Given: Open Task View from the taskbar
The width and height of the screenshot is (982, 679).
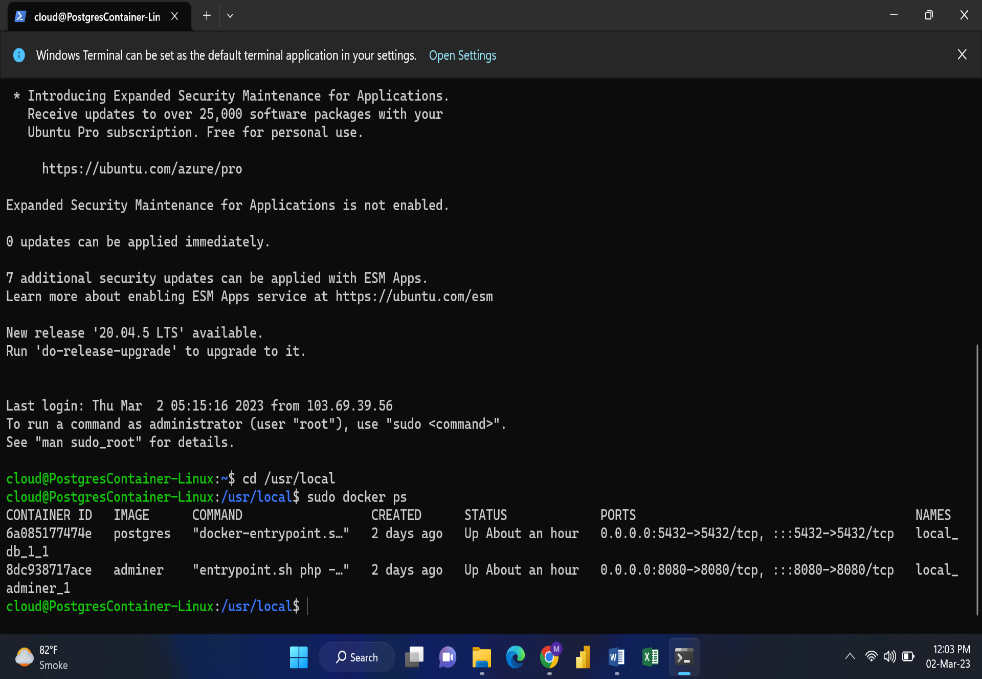Looking at the screenshot, I should pos(414,657).
